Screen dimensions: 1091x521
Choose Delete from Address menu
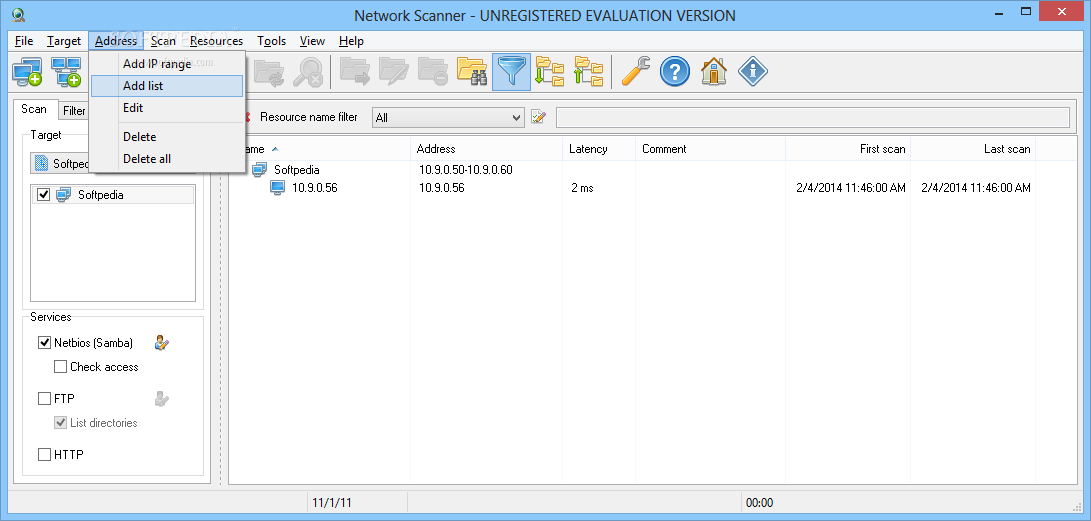click(167, 137)
